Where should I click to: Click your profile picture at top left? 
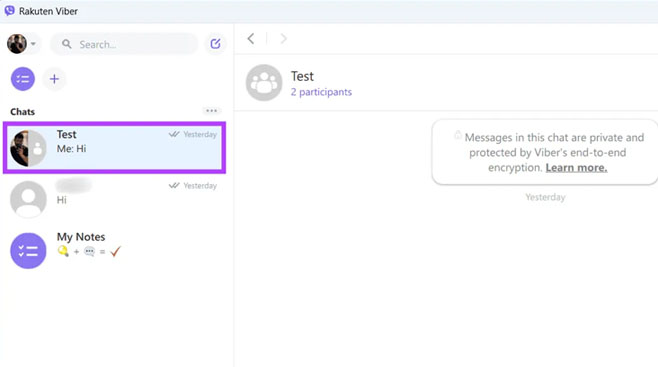pos(17,44)
